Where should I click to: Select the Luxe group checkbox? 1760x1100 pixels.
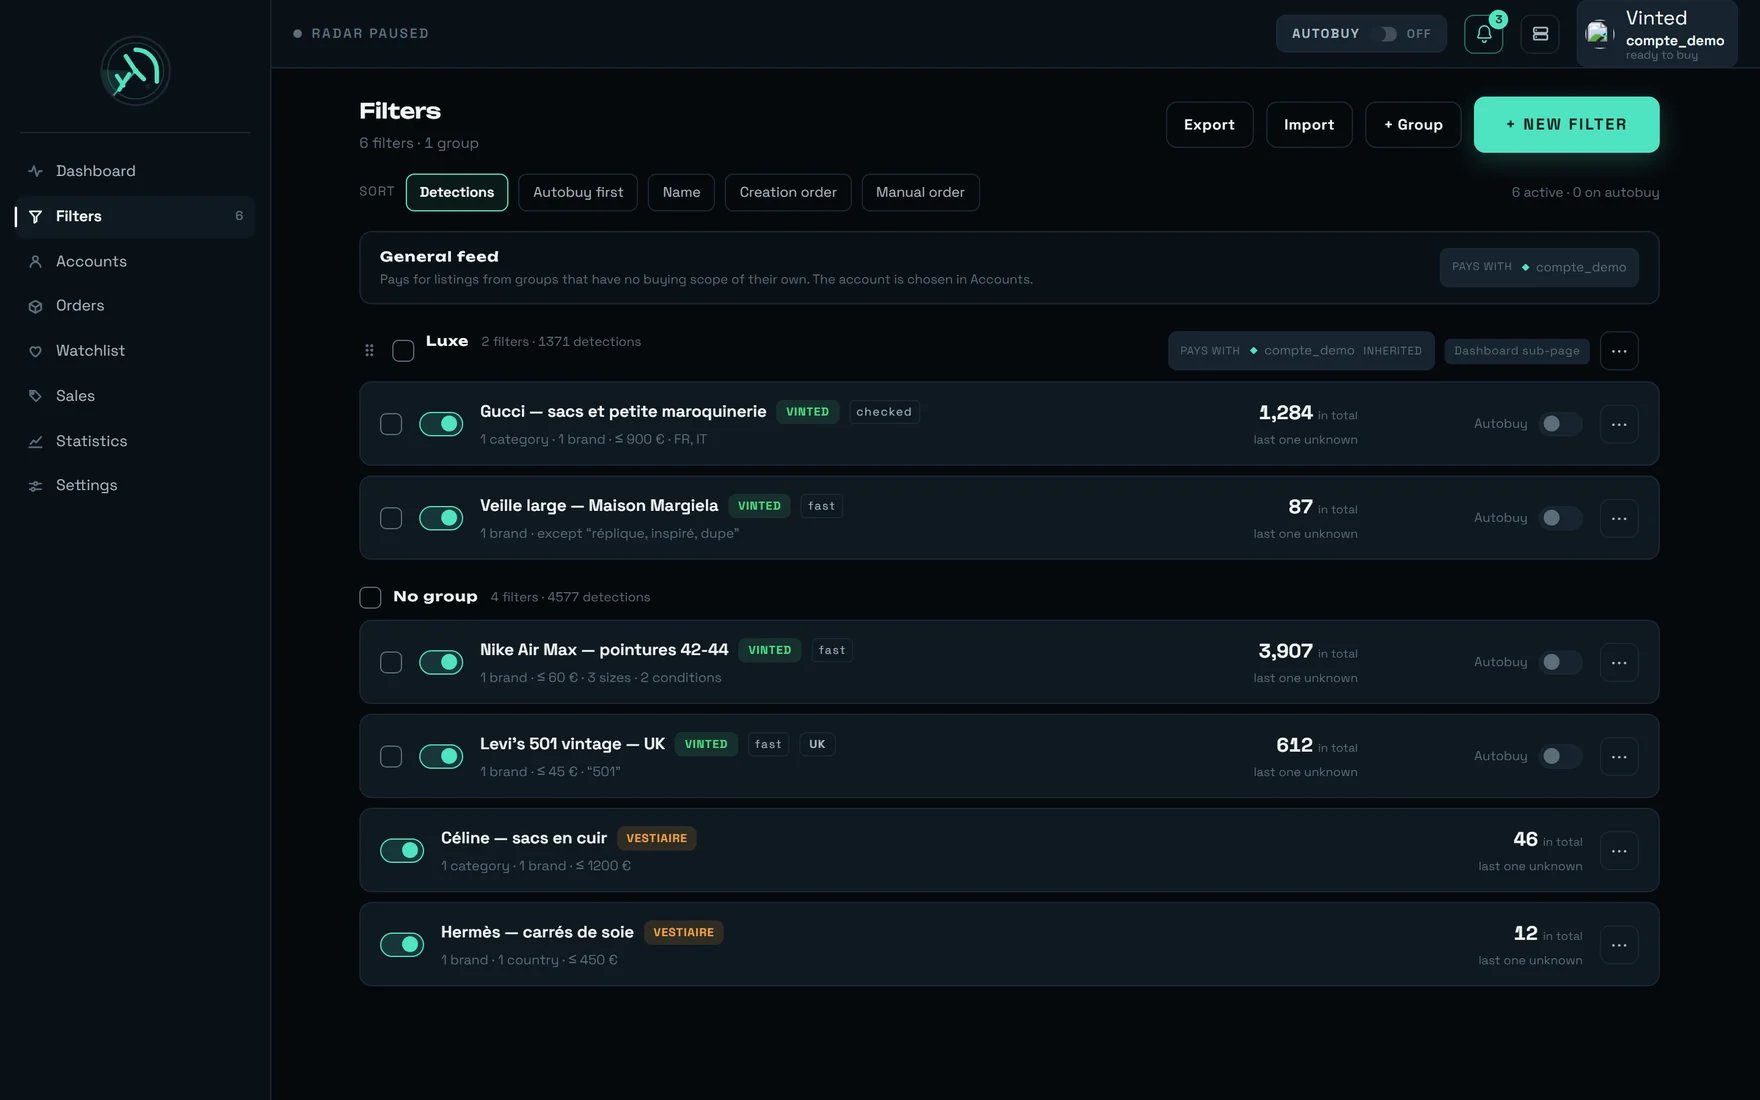click(x=403, y=351)
